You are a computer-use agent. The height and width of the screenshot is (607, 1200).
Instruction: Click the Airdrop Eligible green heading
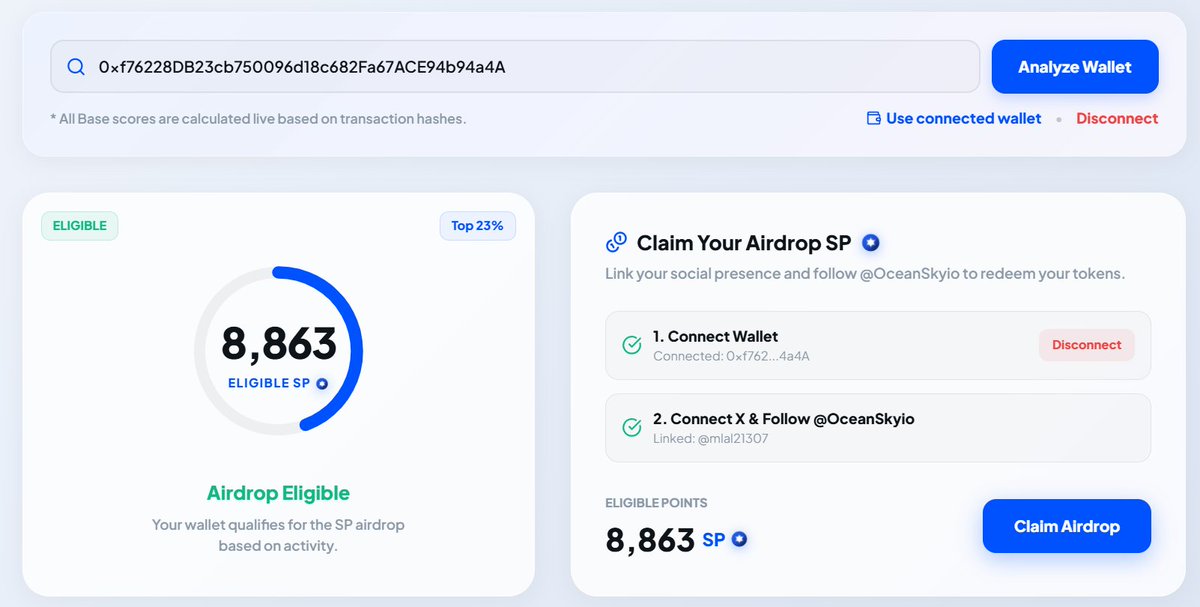278,493
